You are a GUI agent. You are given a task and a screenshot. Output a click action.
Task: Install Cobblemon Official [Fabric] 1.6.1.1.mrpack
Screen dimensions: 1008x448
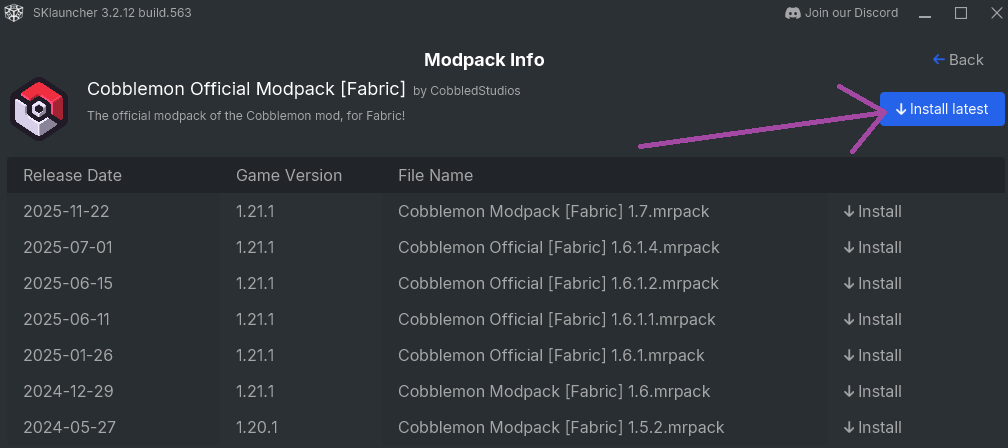click(x=872, y=319)
